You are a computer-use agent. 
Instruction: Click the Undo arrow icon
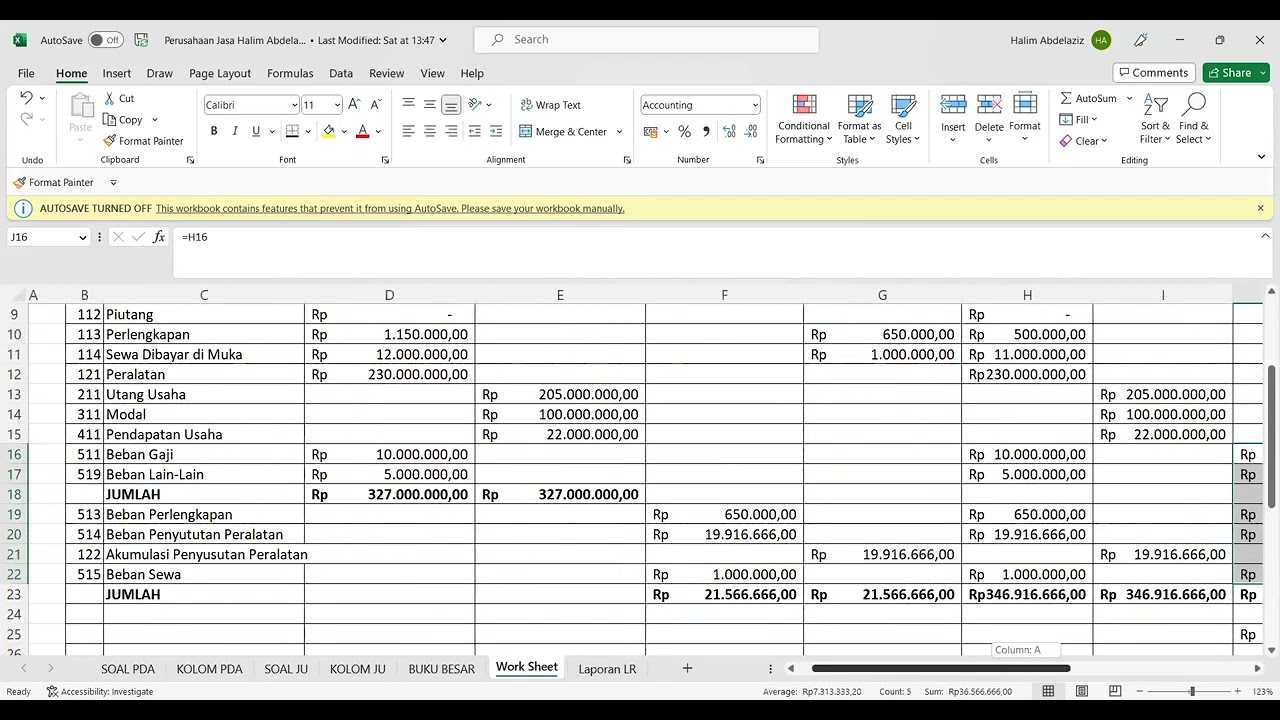pyautogui.click(x=26, y=98)
